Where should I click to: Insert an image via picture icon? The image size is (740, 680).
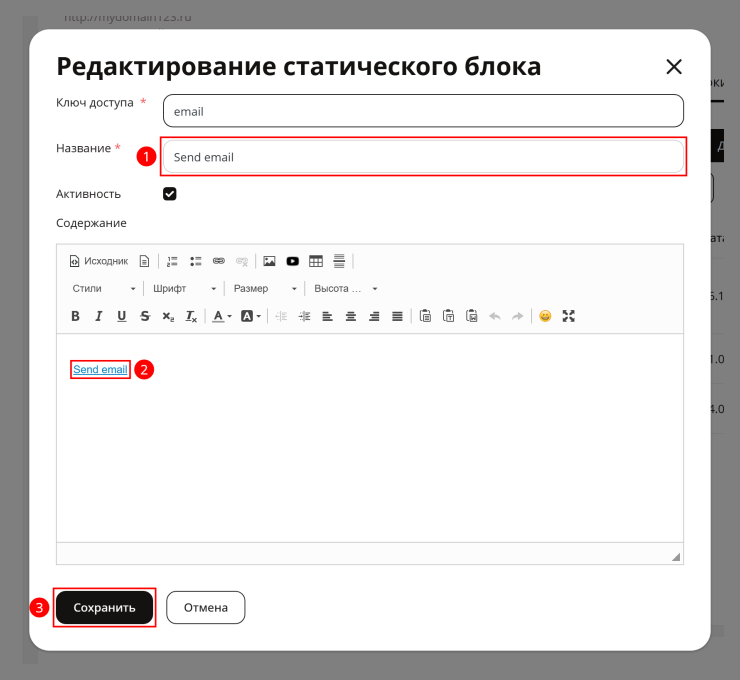pos(269,261)
